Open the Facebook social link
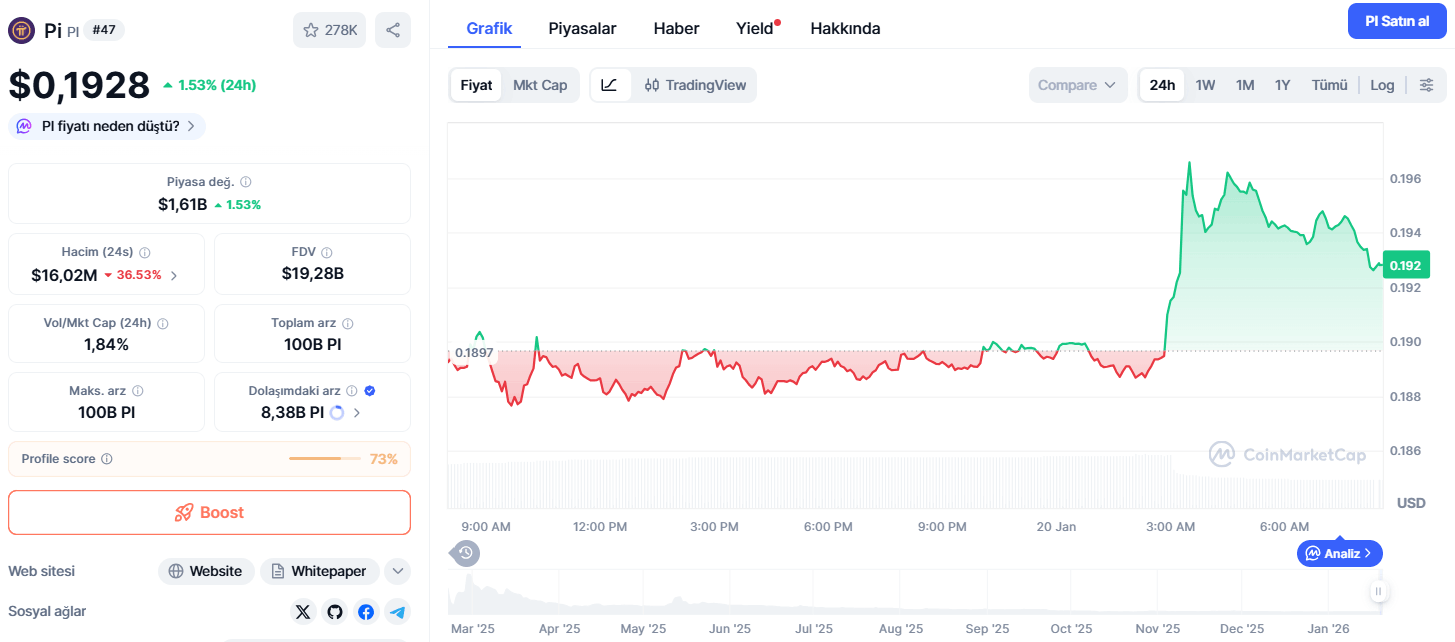The image size is (1455, 642). [x=366, y=612]
